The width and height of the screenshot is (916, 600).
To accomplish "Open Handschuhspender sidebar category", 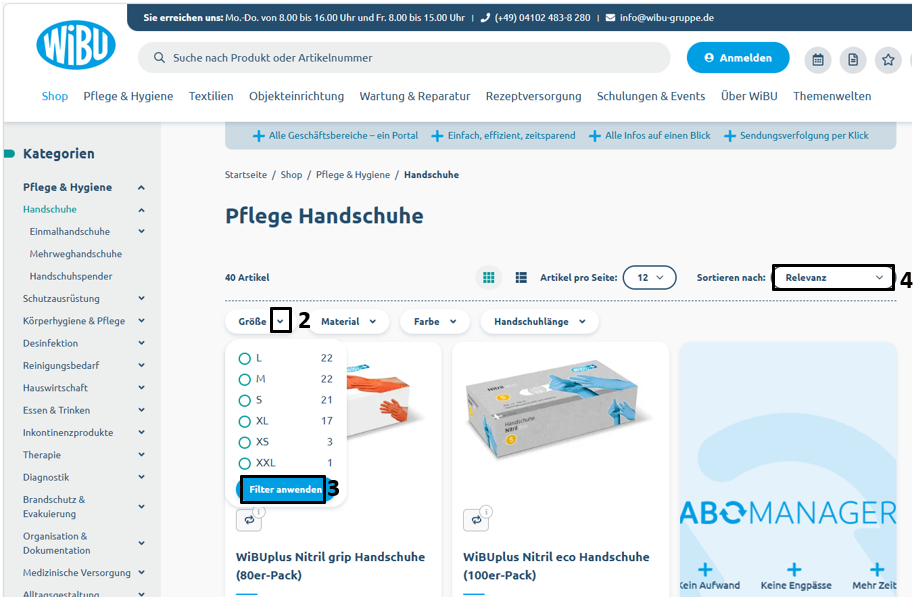I will coord(71,276).
